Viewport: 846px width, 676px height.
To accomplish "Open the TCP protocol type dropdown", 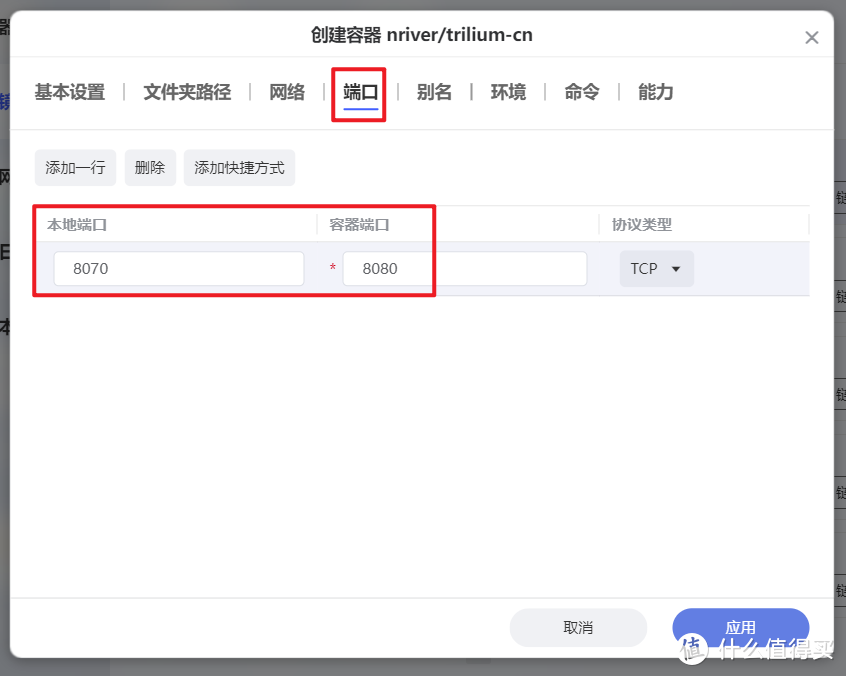I will click(x=656, y=268).
